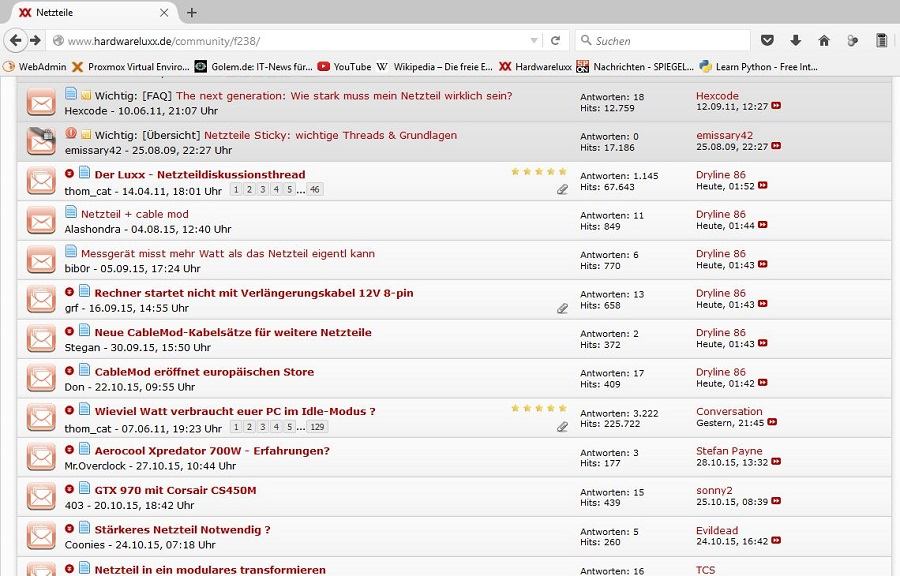Open Wikipedia – Die freie E... bookmark
Image resolution: width=900 pixels, height=576 pixels.
tap(435, 67)
